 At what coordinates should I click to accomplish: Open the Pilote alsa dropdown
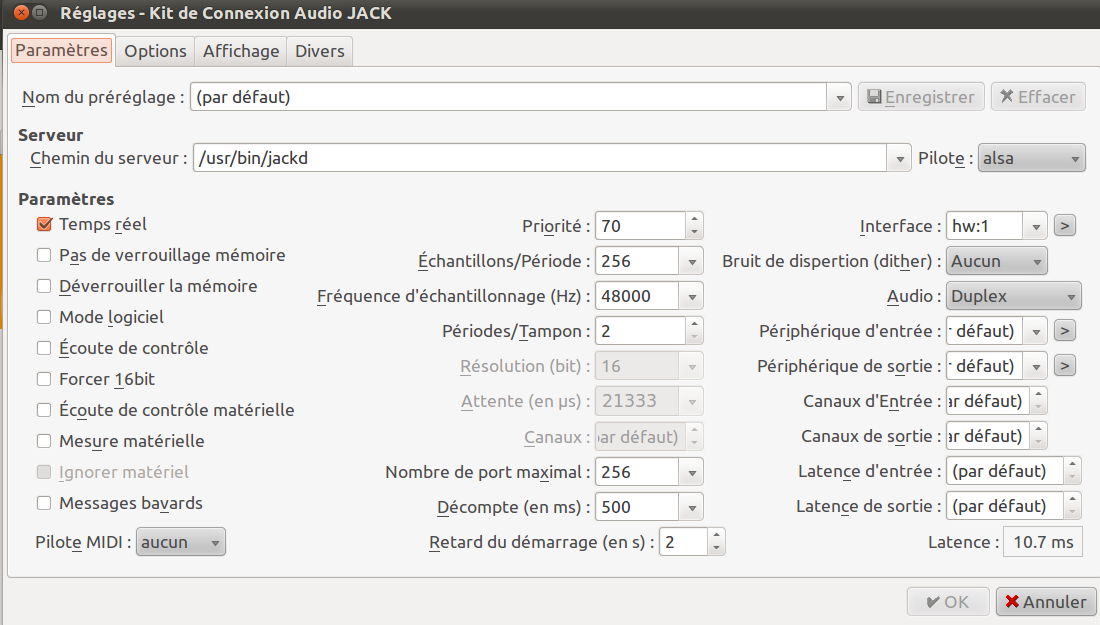click(1031, 159)
